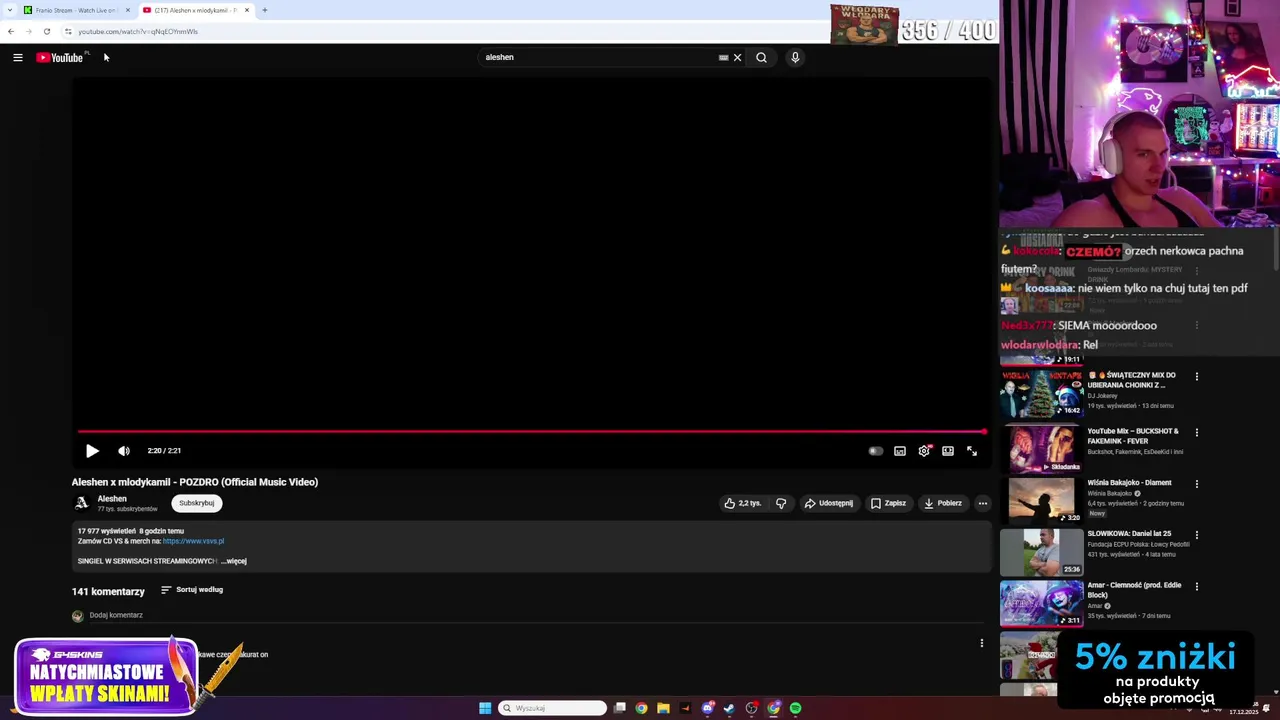Open Task View in the taskbar
This screenshot has width=1280, height=720.
pos(620,708)
